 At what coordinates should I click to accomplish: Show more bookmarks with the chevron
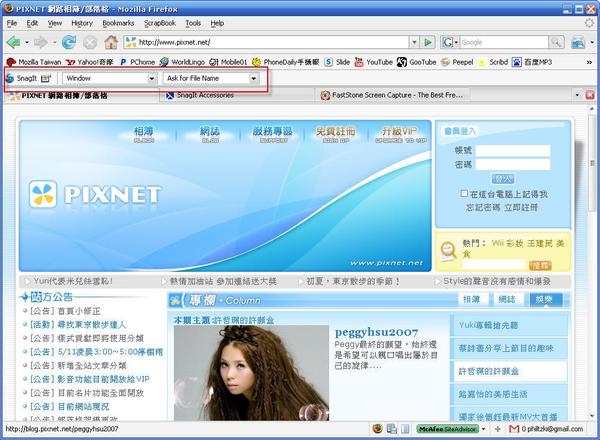[x=589, y=62]
